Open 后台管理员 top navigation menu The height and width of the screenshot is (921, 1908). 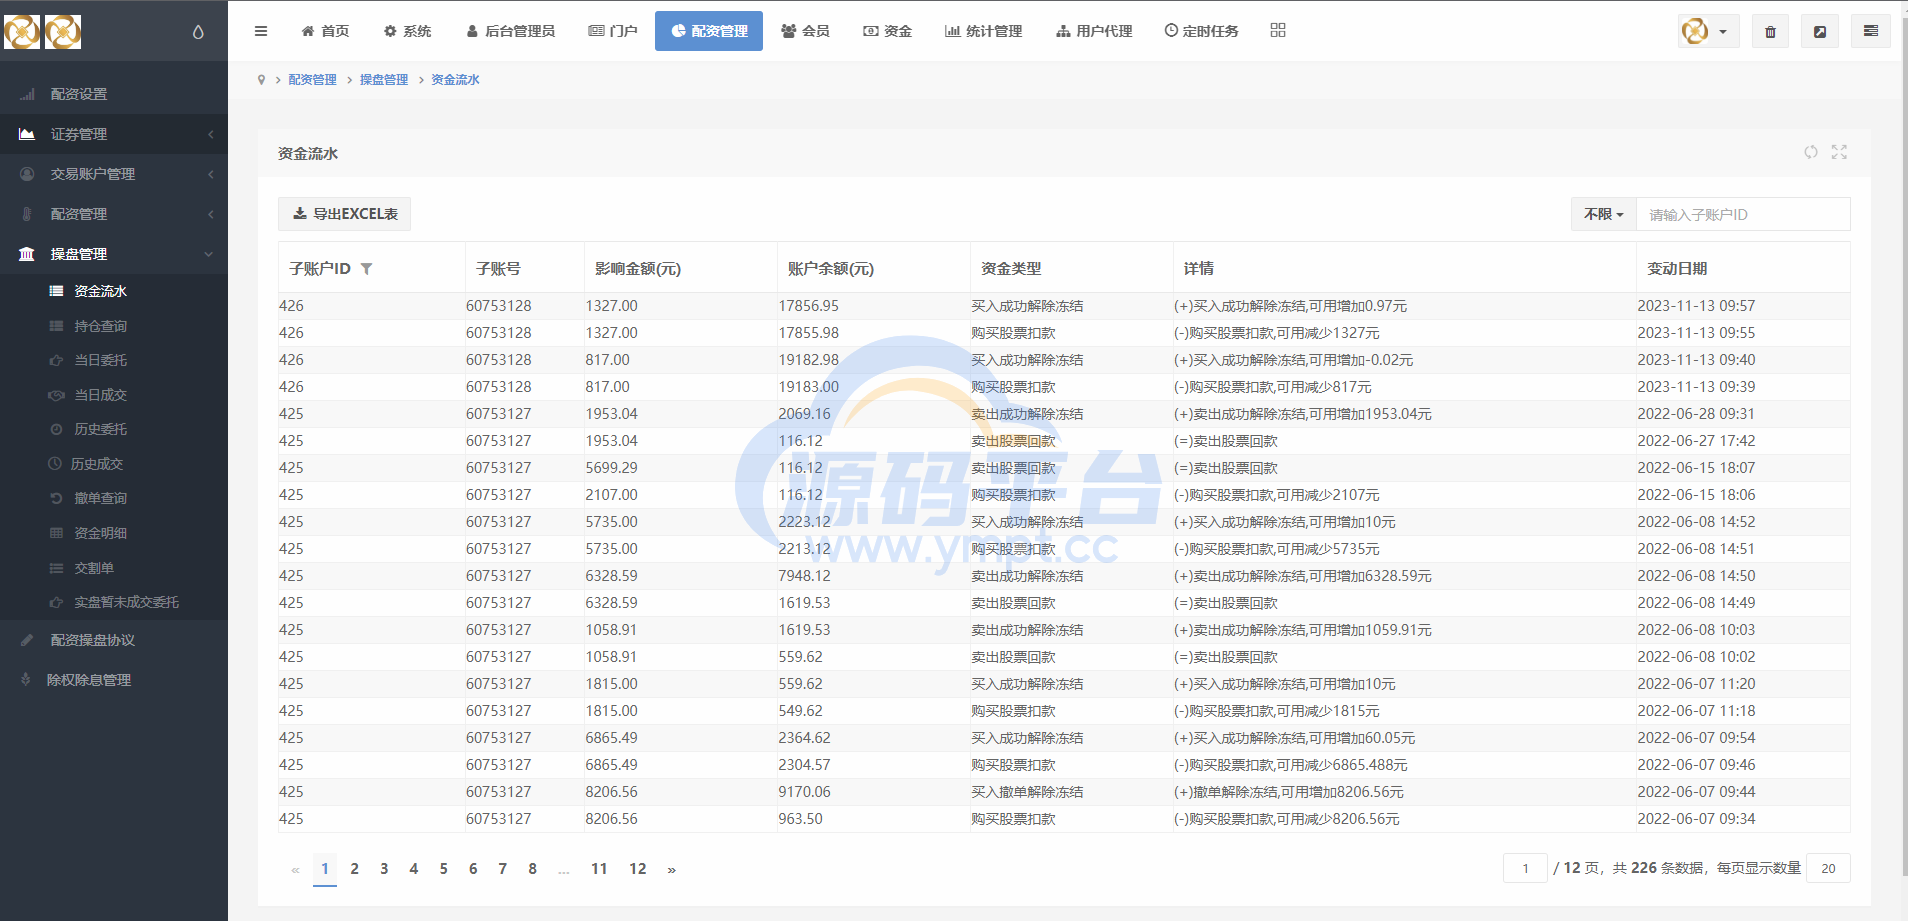click(510, 31)
